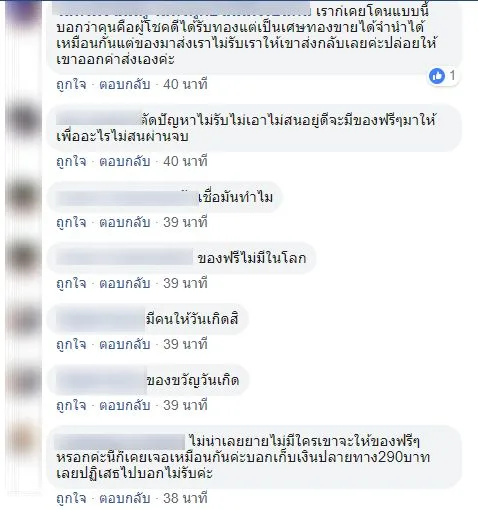Click the blurred name in the 'ตัดปัญหาไม่รับ' comment
The width and height of the screenshot is (478, 510).
click(x=99, y=119)
